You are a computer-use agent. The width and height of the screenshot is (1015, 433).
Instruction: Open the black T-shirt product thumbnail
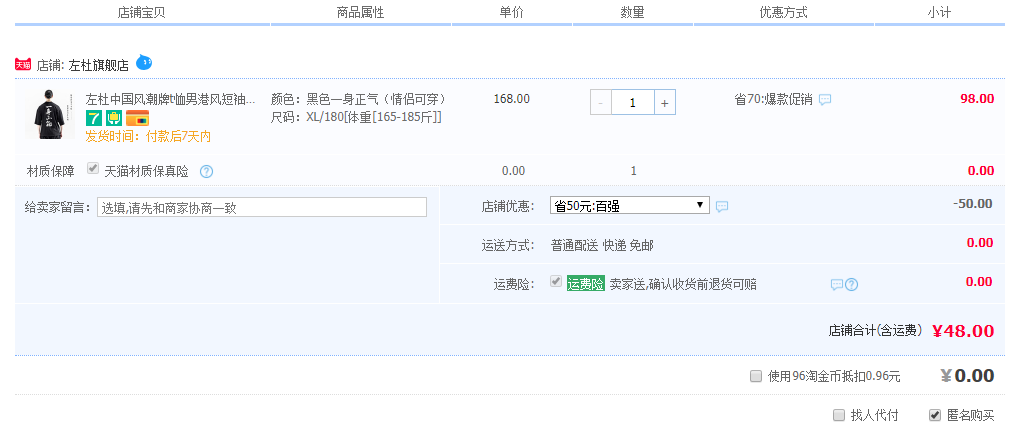coord(49,114)
